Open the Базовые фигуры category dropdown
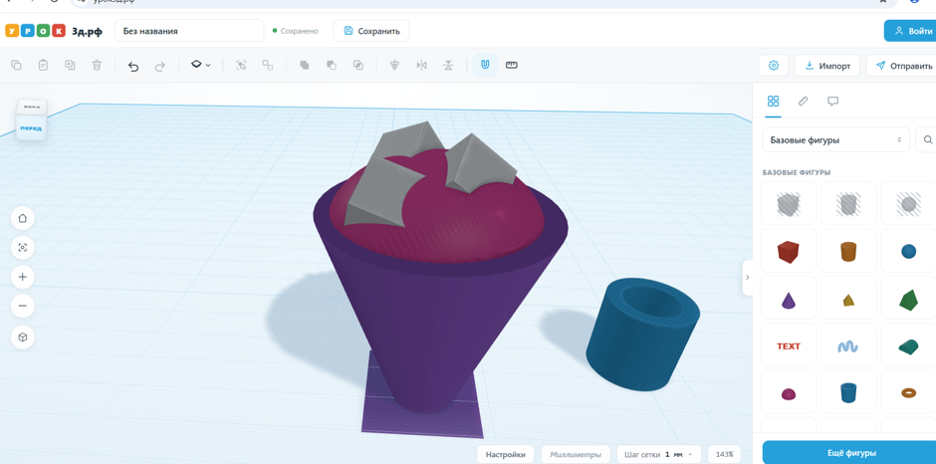Image resolution: width=936 pixels, height=464 pixels. click(x=836, y=140)
